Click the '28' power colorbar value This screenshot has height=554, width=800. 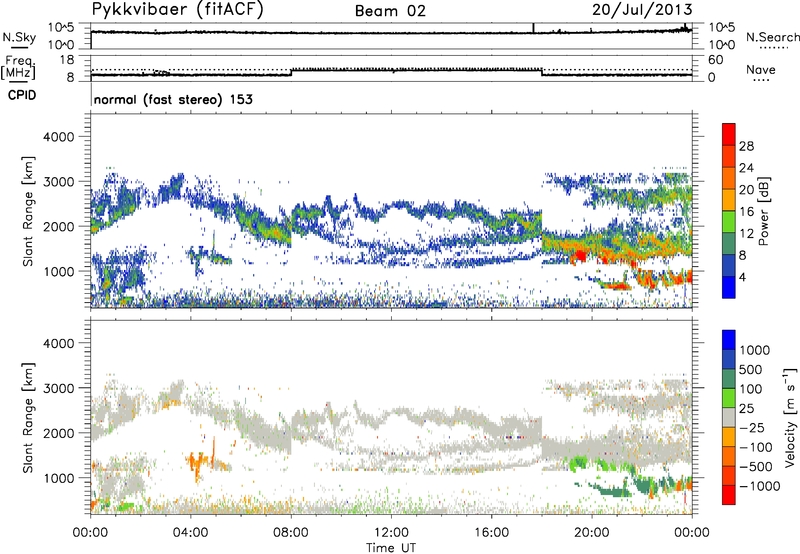(x=746, y=146)
